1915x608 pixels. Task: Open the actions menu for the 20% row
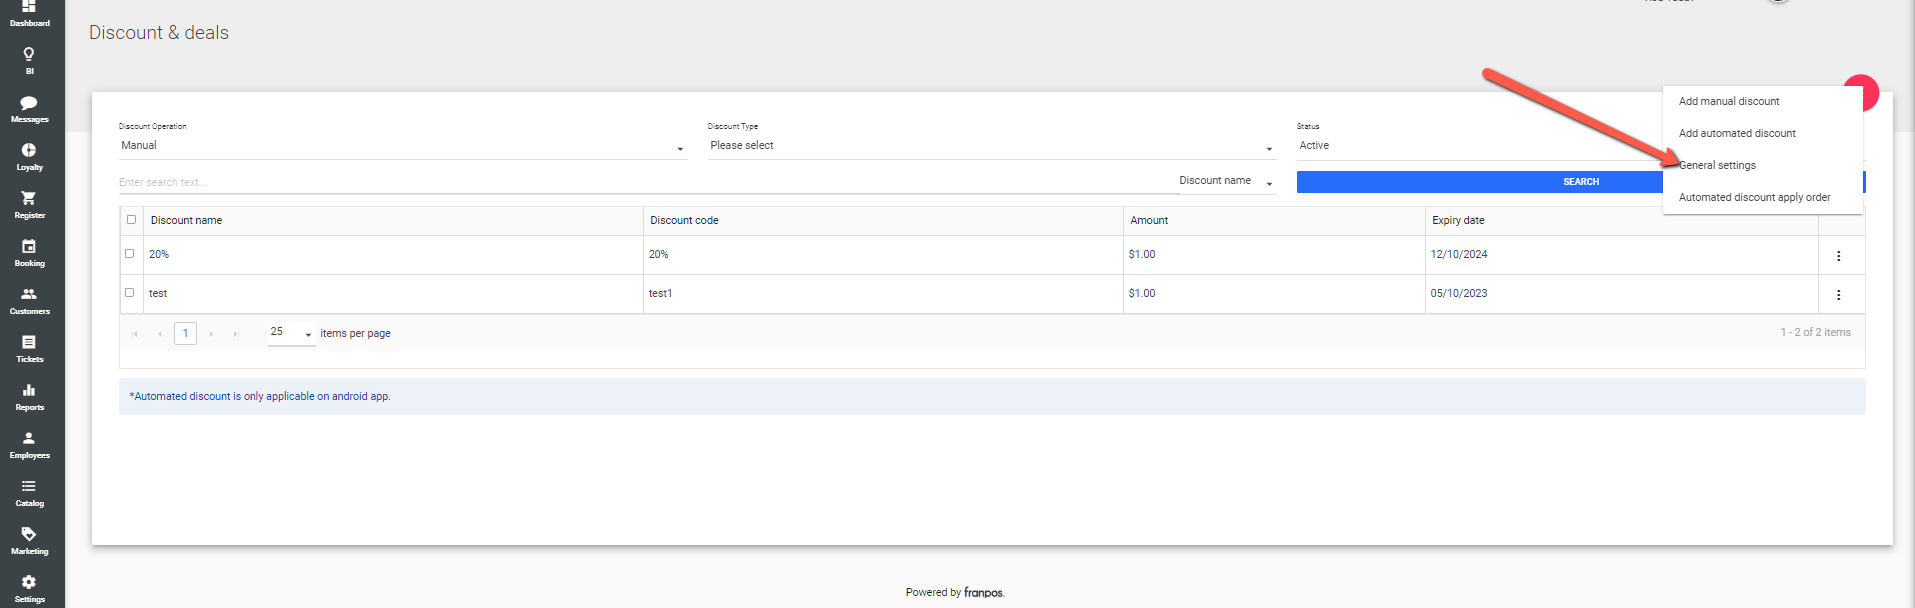[x=1838, y=256]
